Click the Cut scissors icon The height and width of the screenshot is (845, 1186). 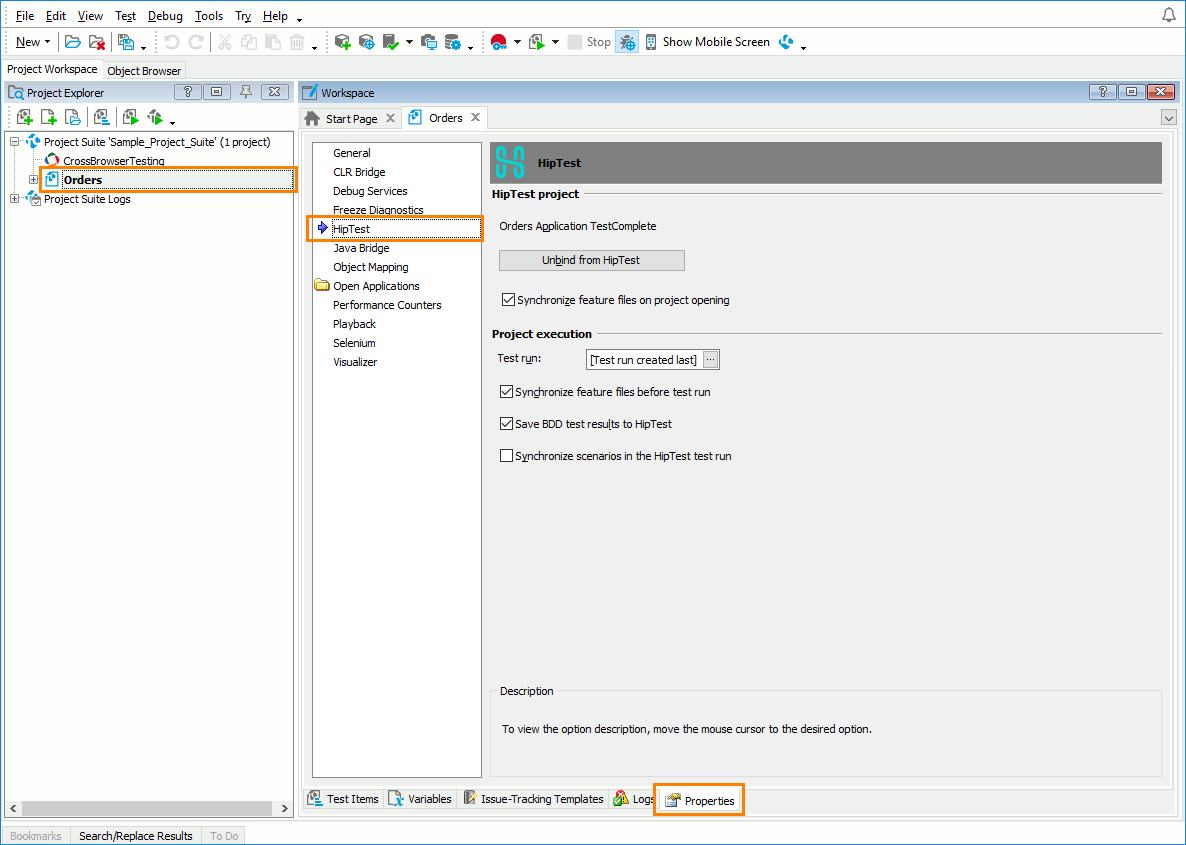[x=225, y=42]
